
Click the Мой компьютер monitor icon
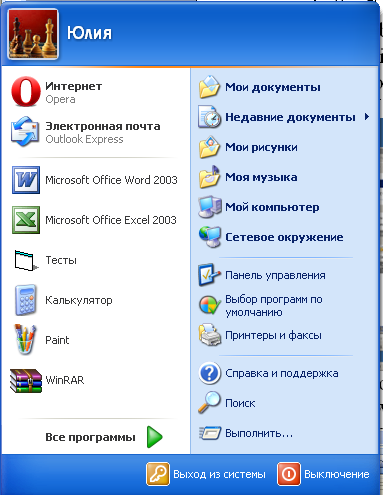click(209, 207)
